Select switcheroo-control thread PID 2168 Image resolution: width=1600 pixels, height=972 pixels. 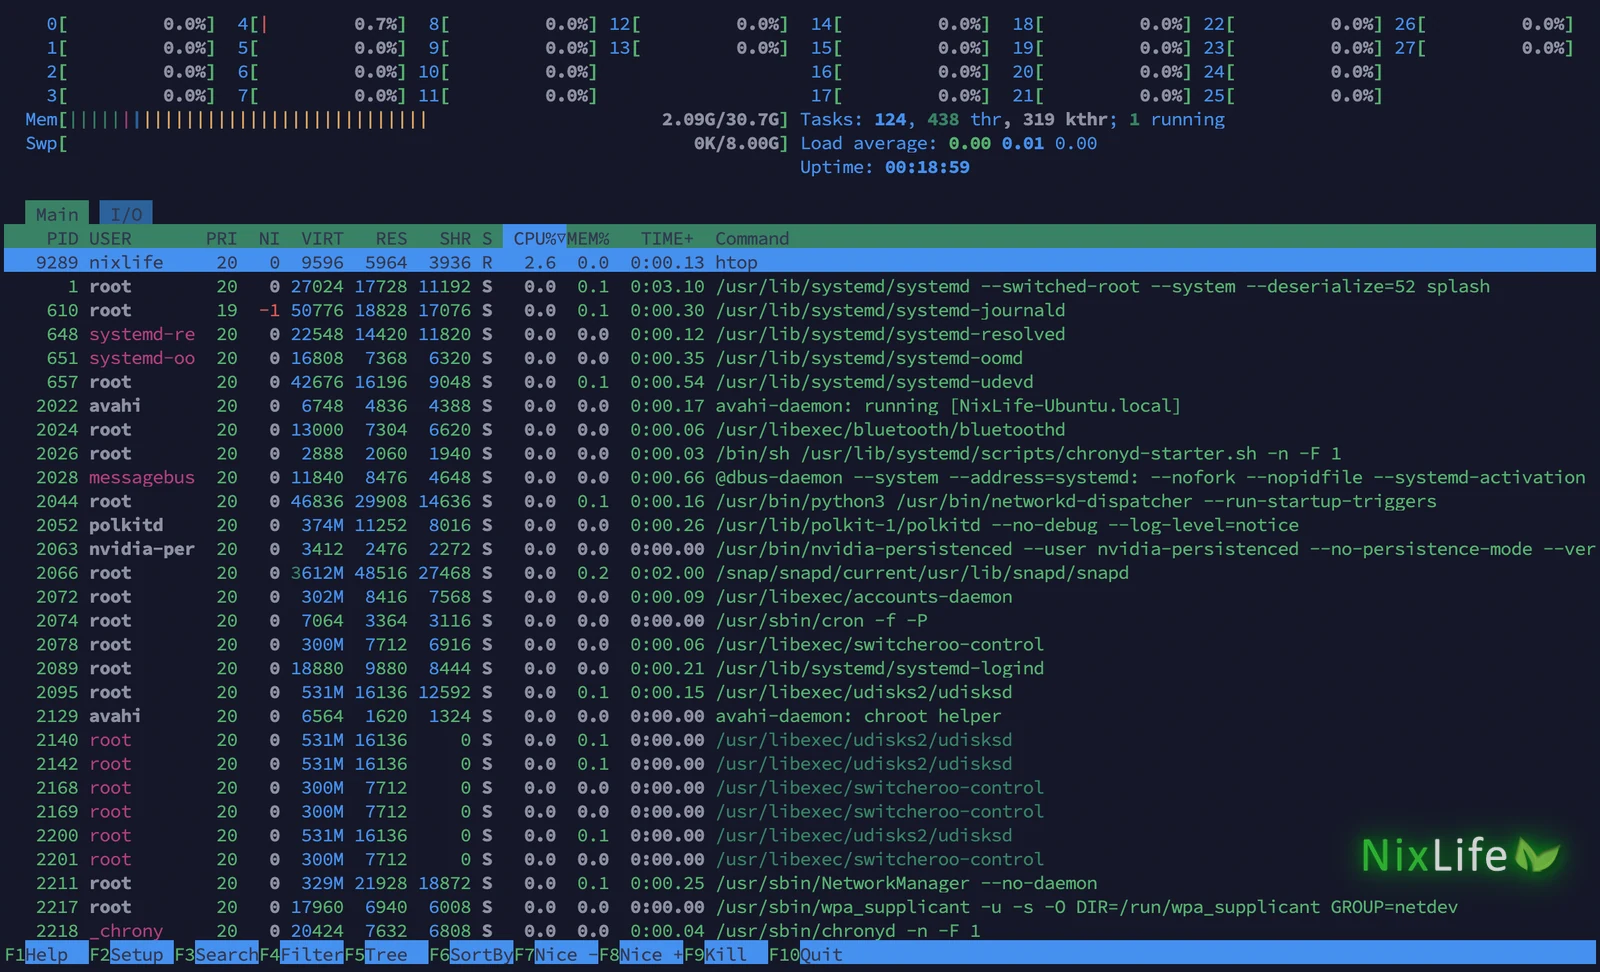pyautogui.click(x=800, y=788)
